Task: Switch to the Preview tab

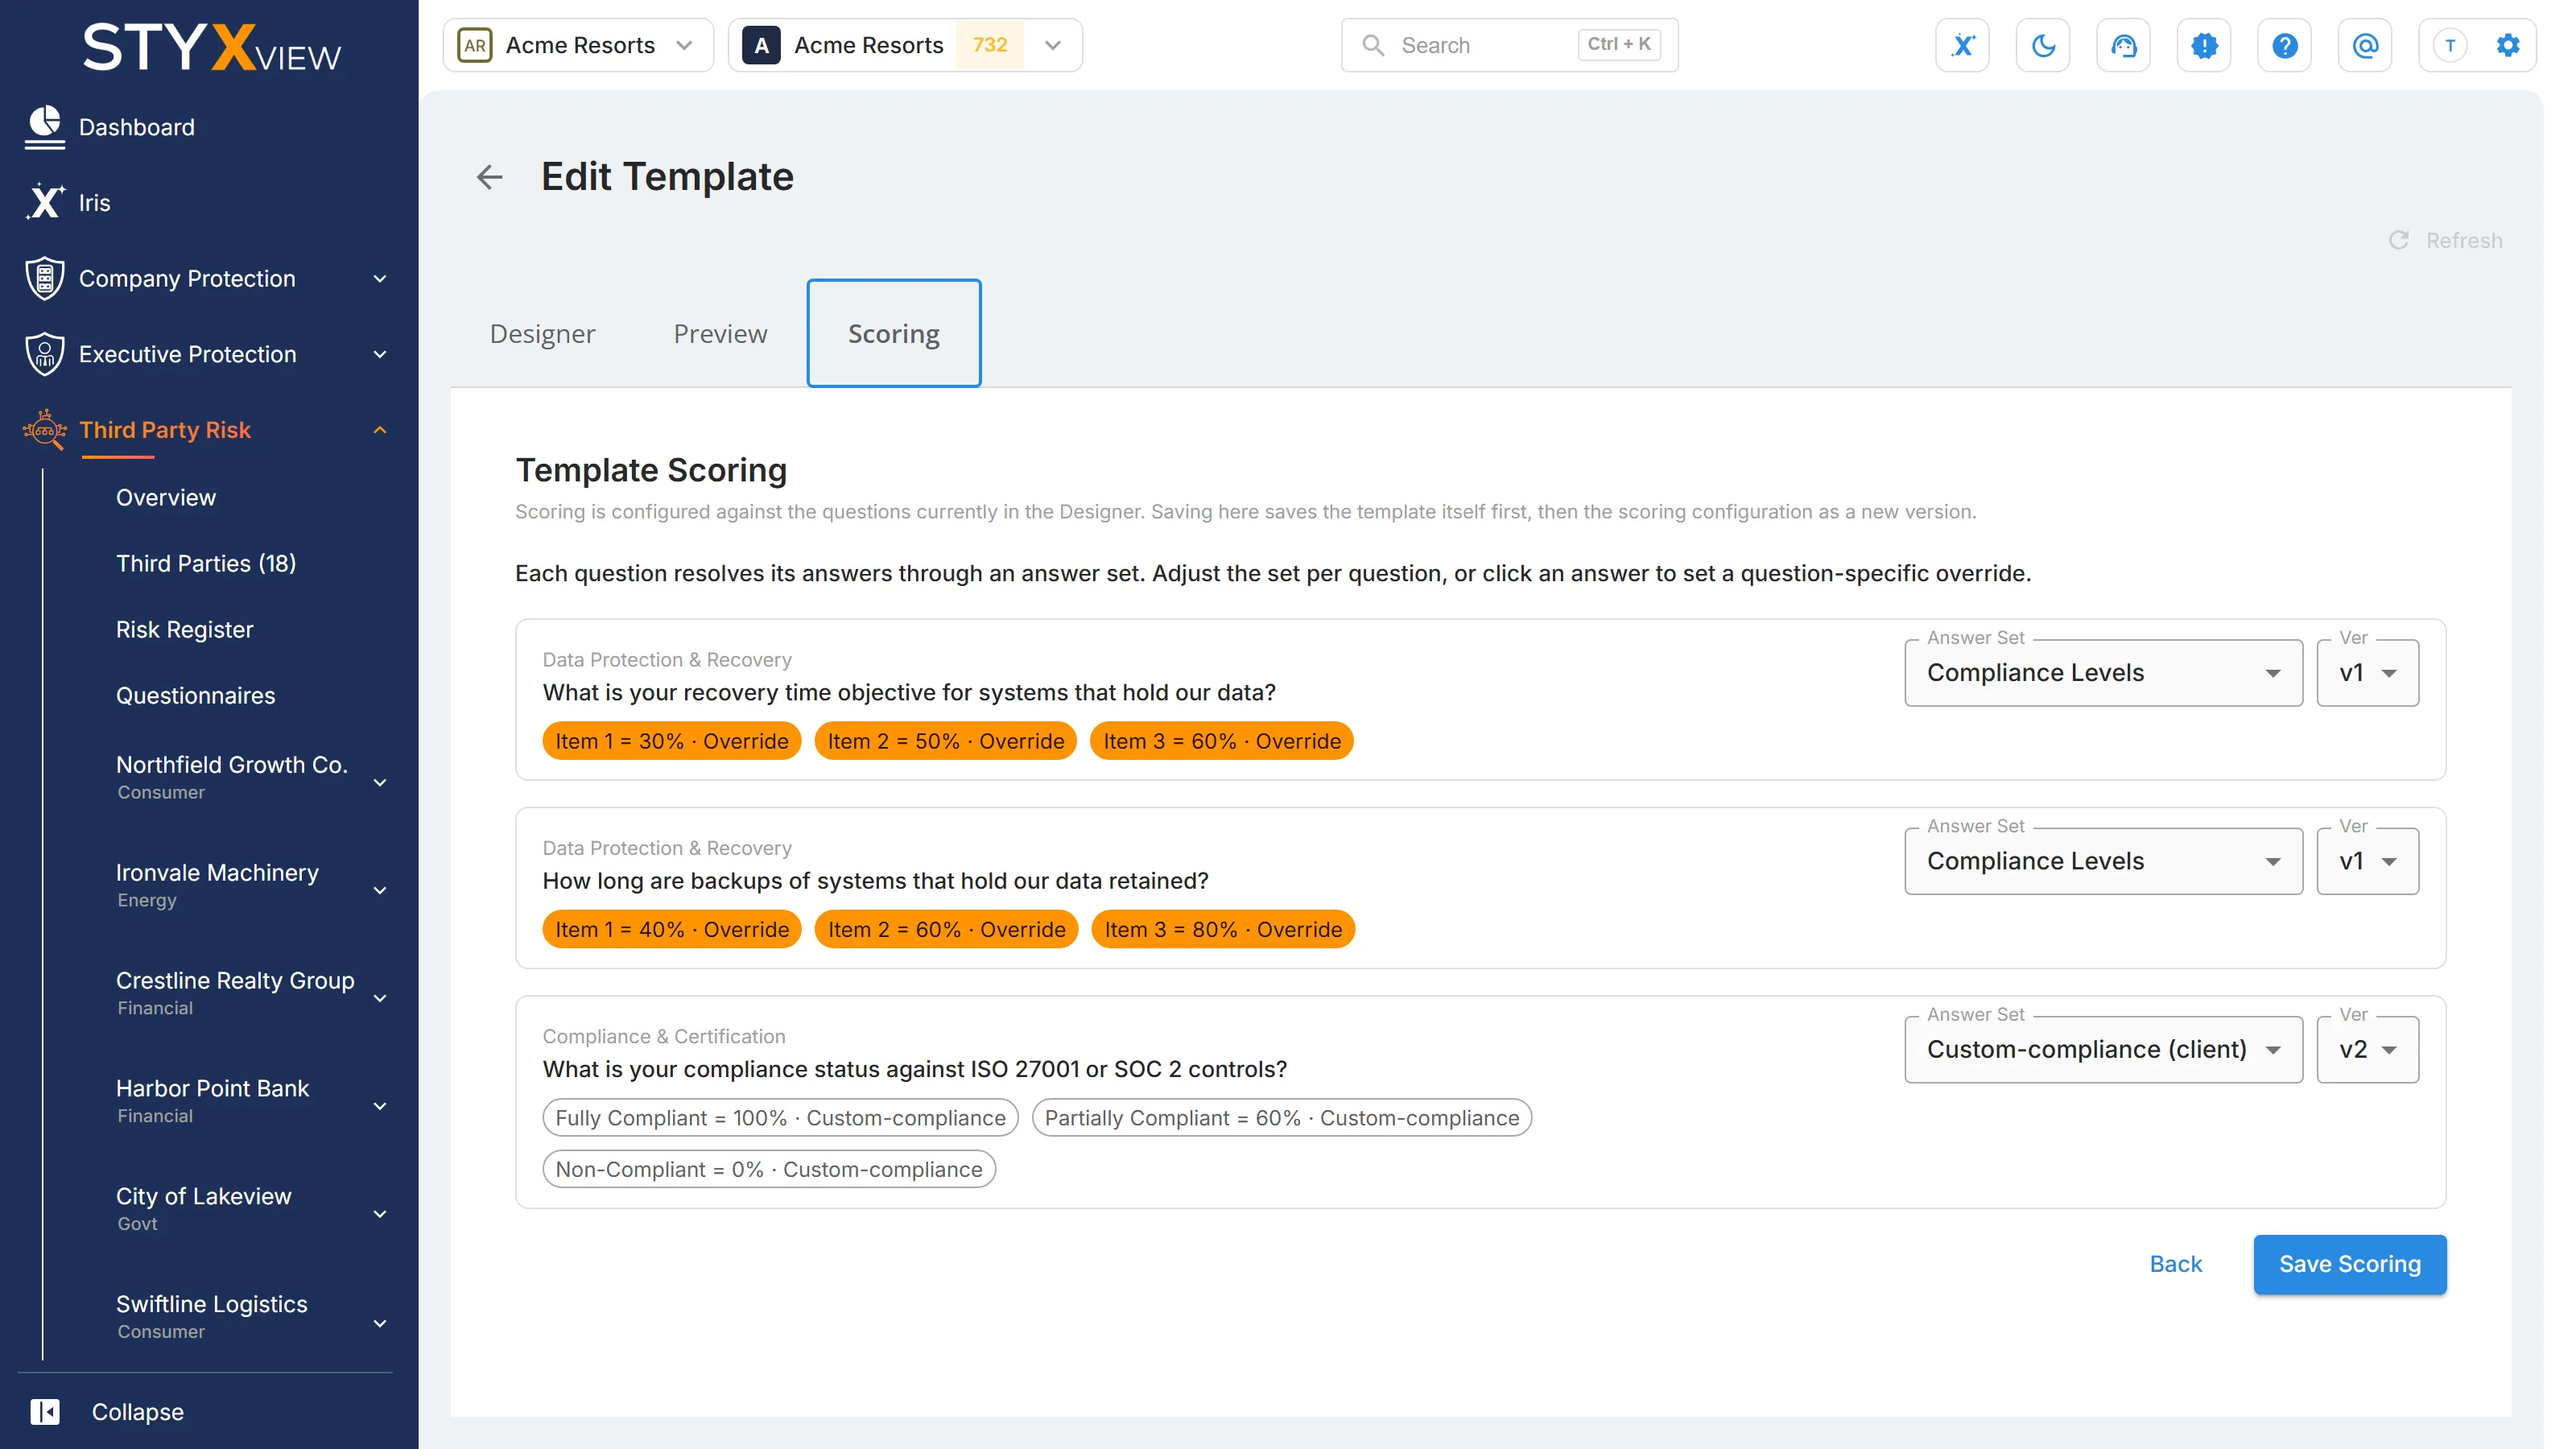Action: pos(720,333)
